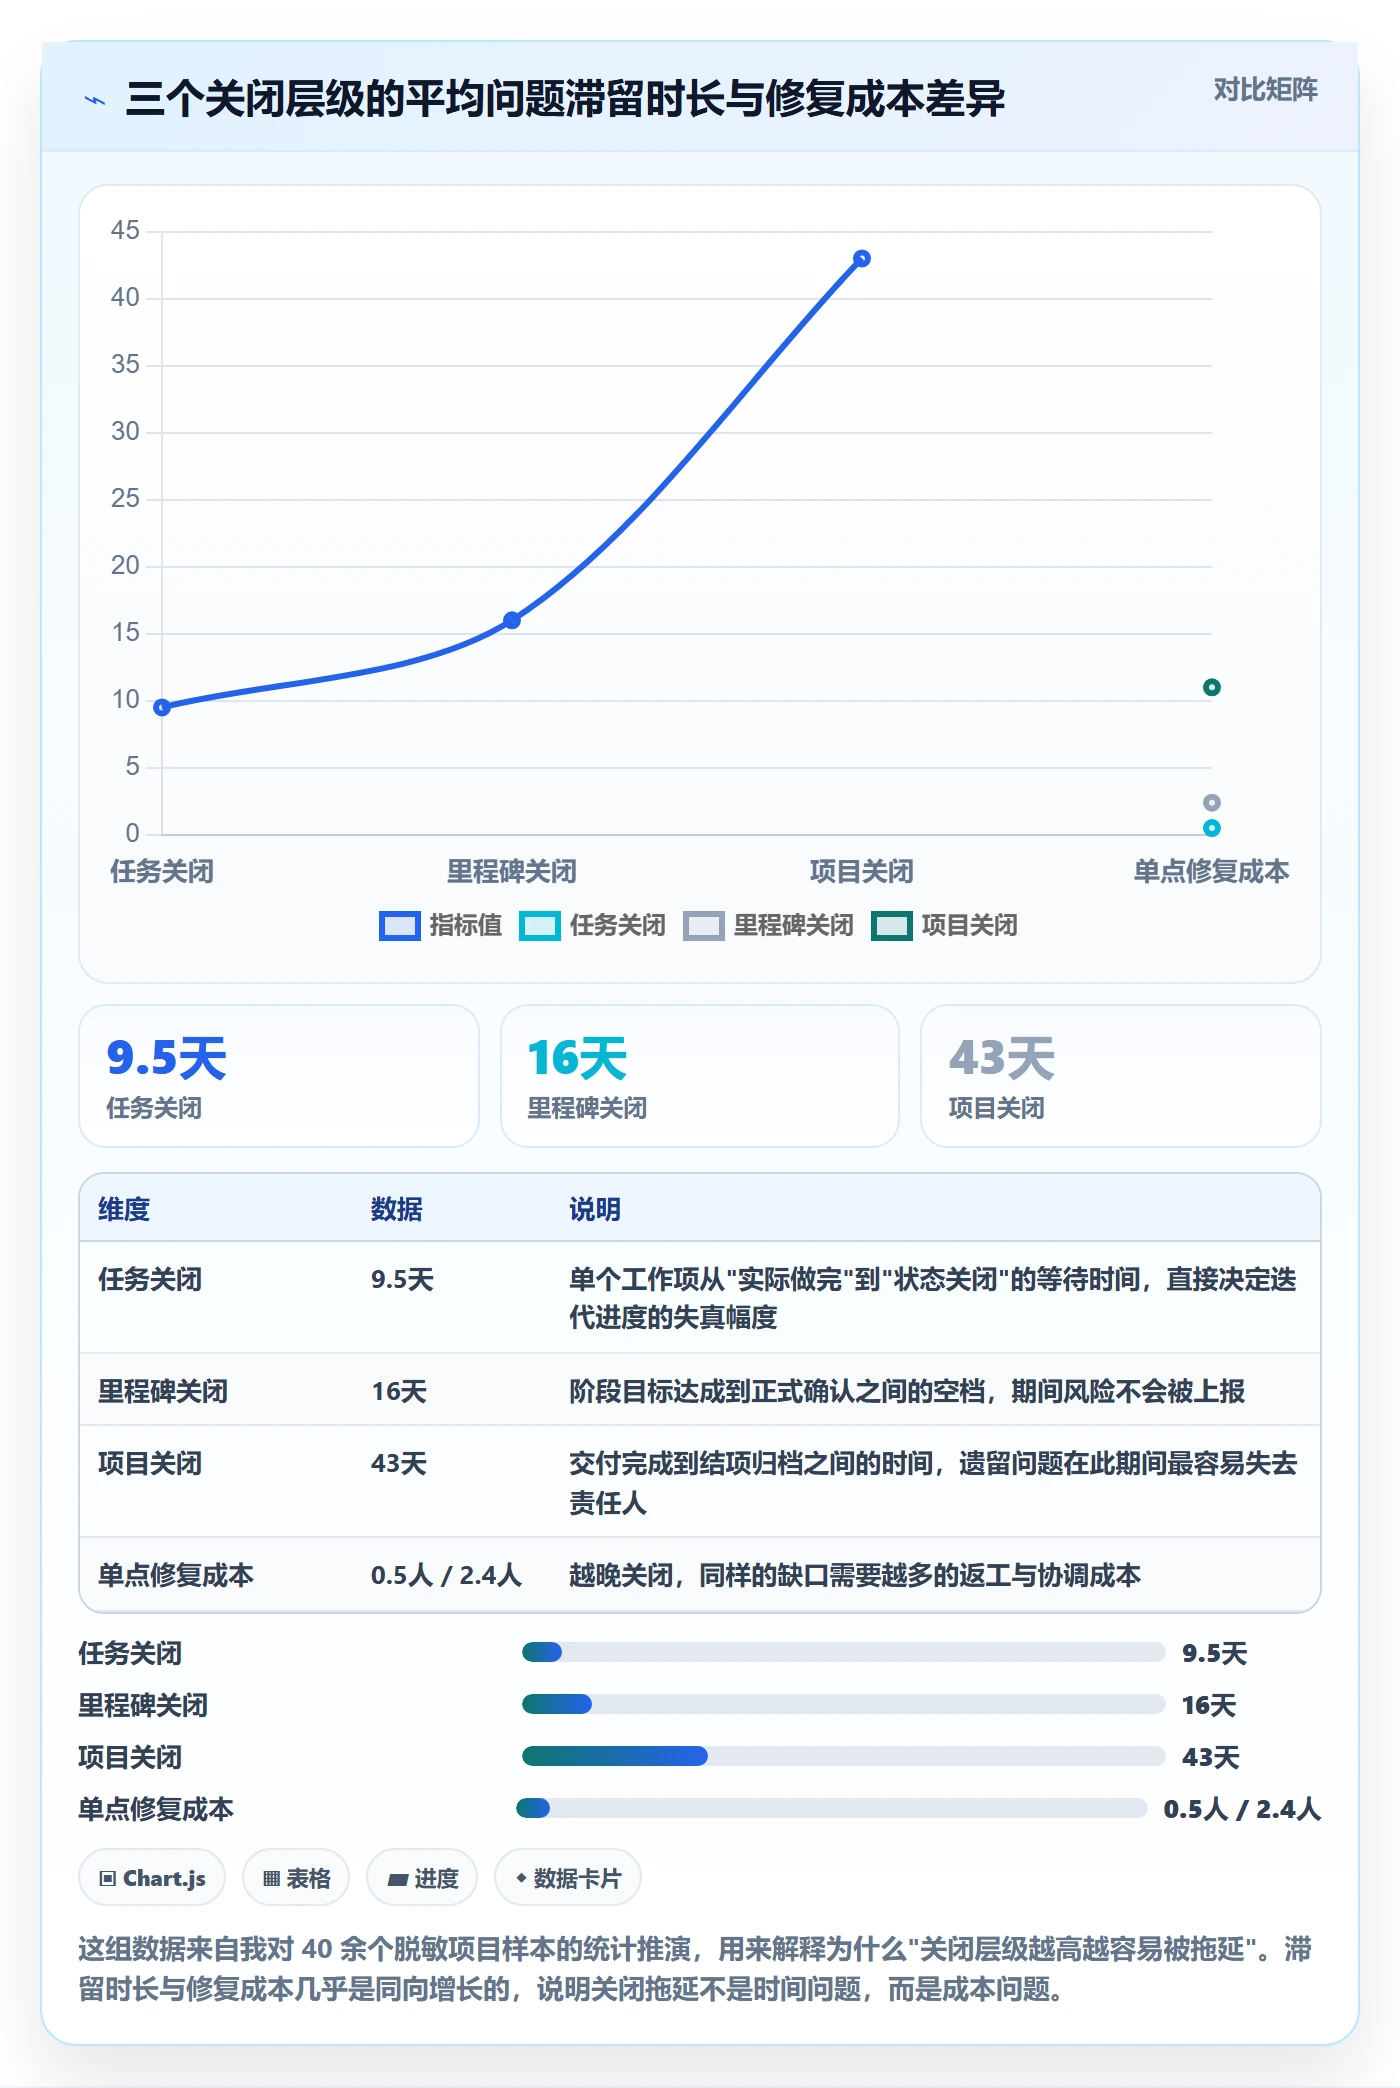Select the 项目关闭 table row cell
This screenshot has width=1400, height=2088.
[x=150, y=1463]
